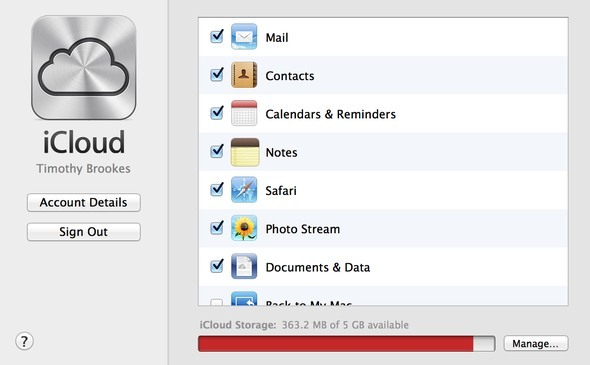Screen dimensions: 590x365
Task: Click the Documents & Data icon
Action: (244, 266)
